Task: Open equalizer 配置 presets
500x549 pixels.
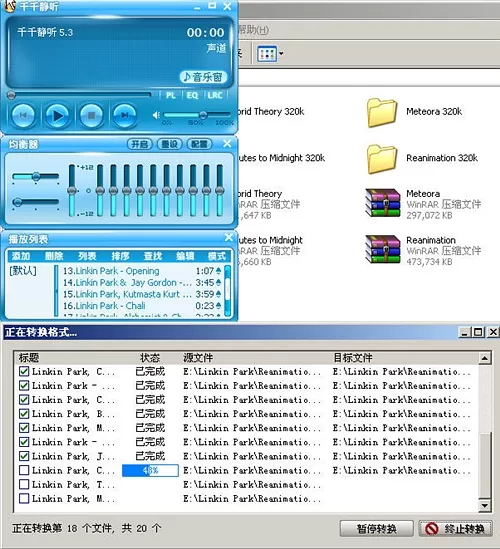Action: coord(200,144)
